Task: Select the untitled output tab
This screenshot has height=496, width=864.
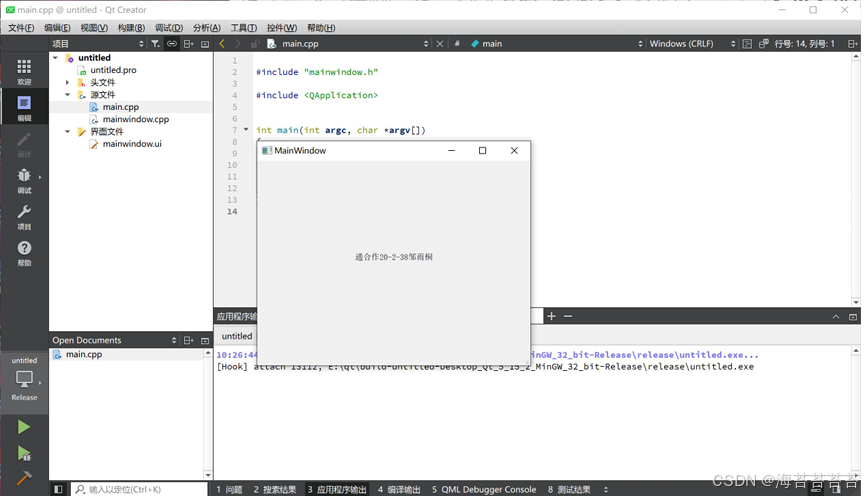Action: coord(237,336)
